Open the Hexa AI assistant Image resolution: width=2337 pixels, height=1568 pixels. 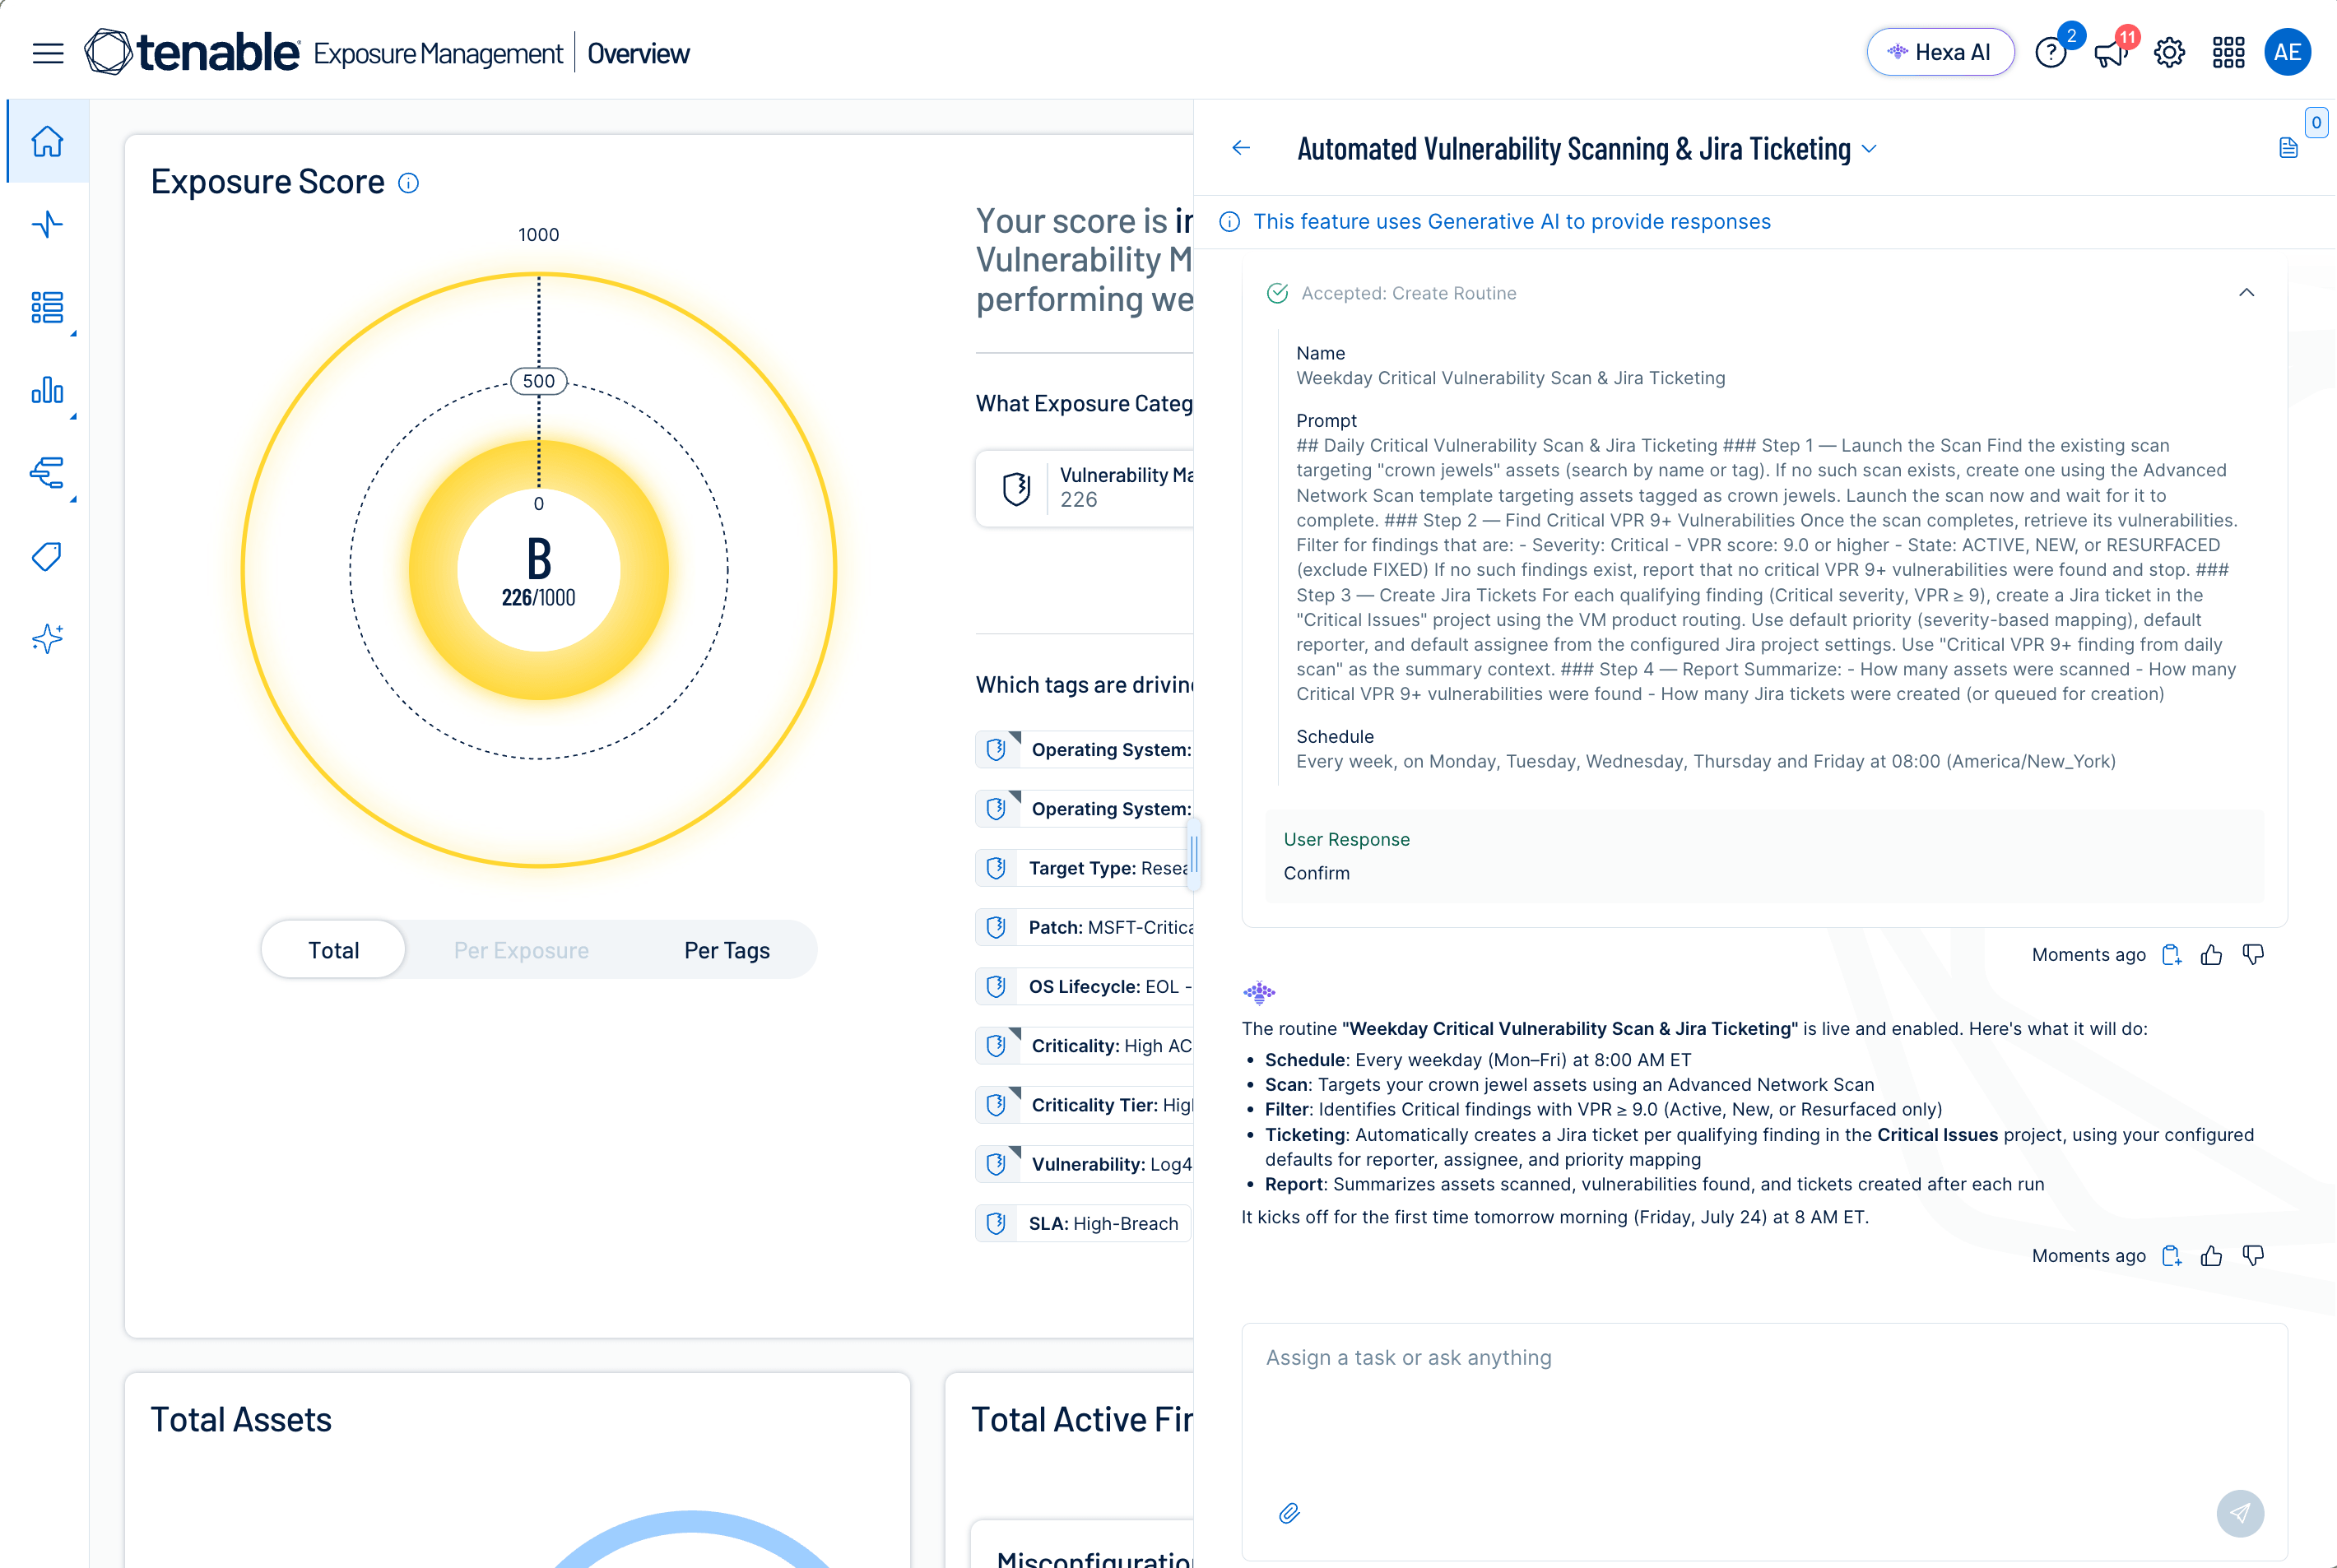tap(1940, 52)
